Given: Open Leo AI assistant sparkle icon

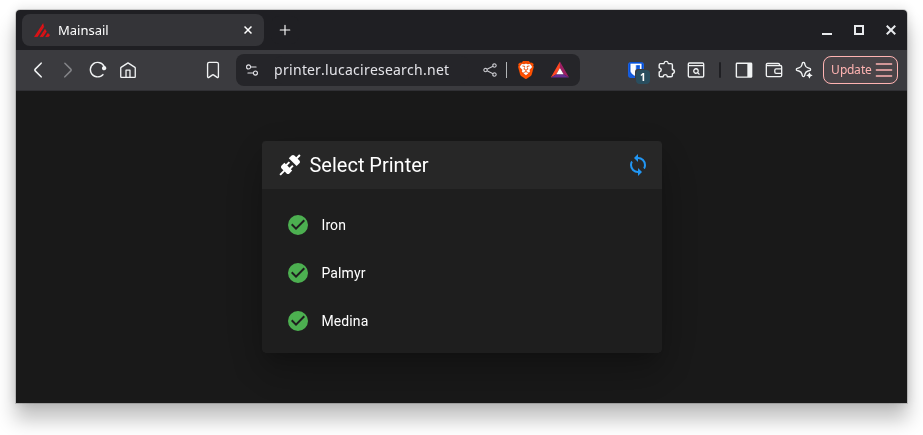Looking at the screenshot, I should point(804,71).
